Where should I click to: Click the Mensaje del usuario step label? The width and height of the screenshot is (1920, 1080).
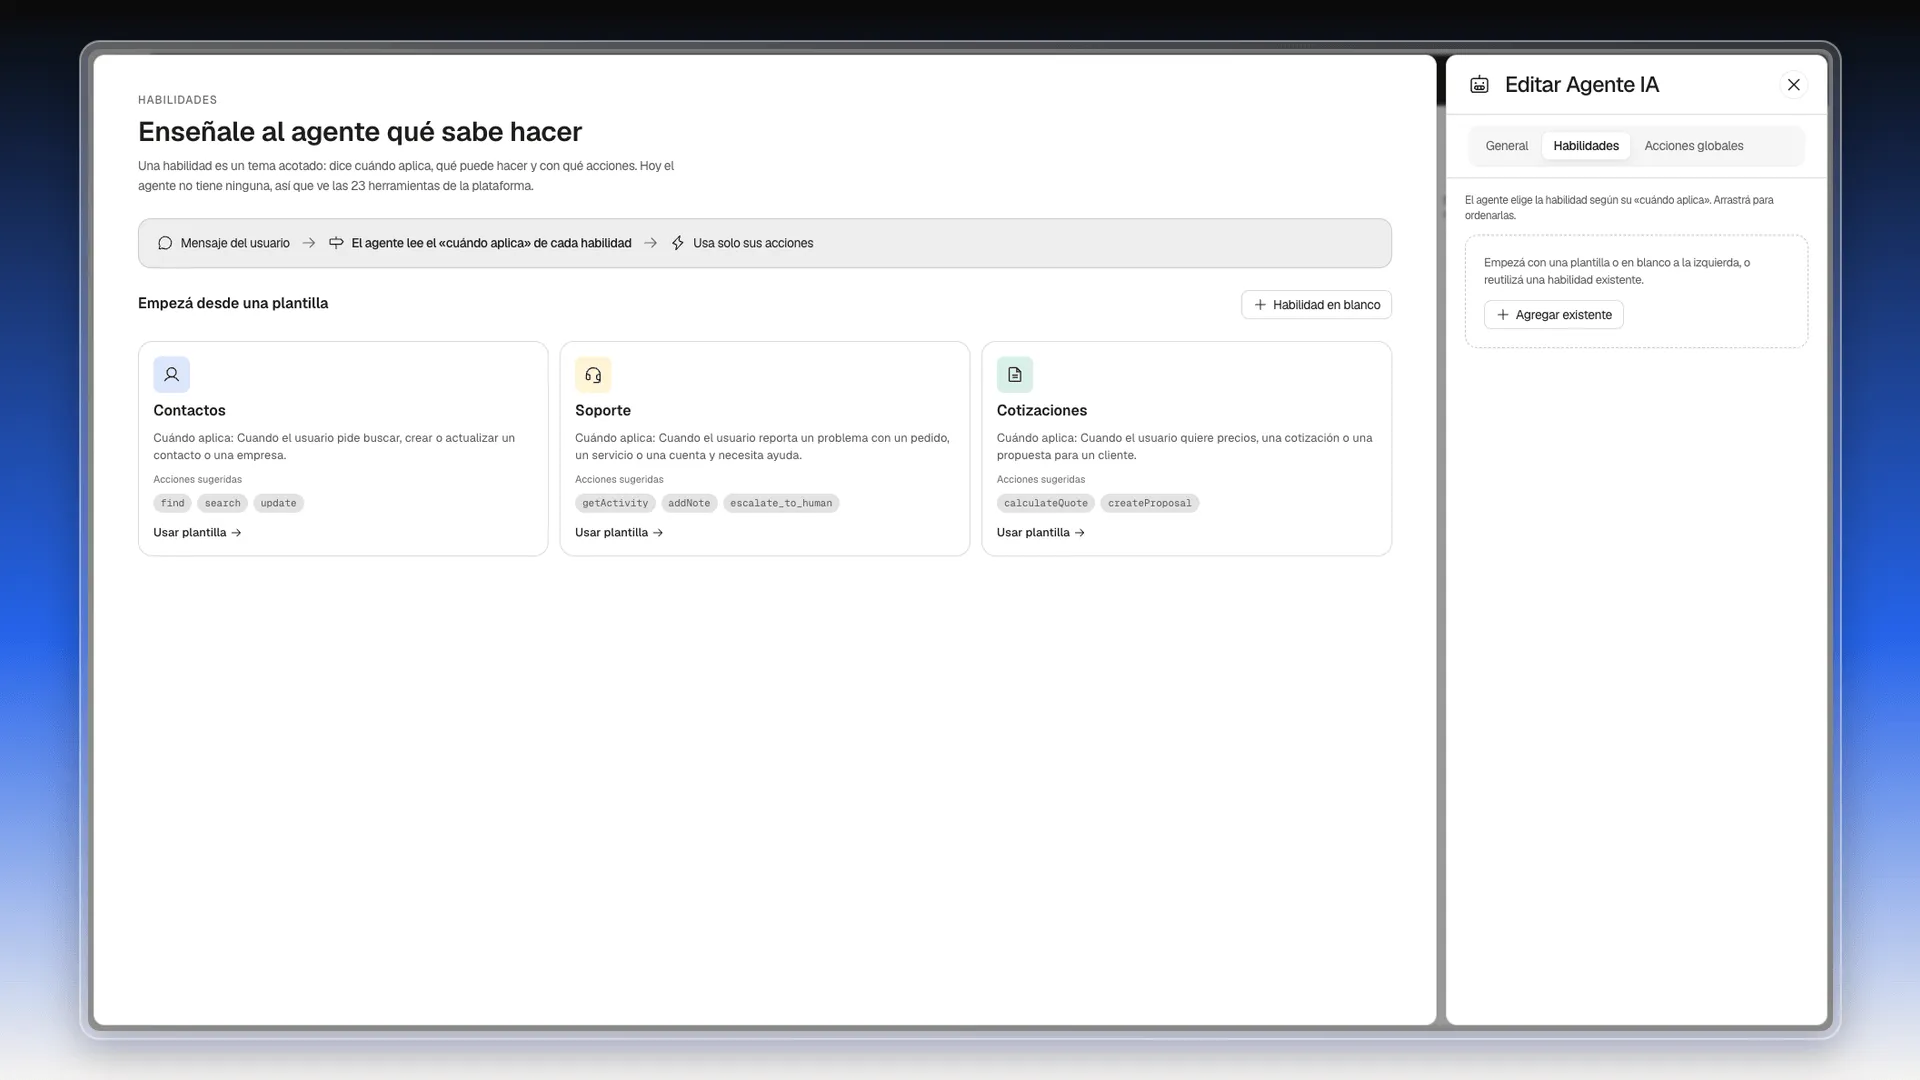point(235,243)
